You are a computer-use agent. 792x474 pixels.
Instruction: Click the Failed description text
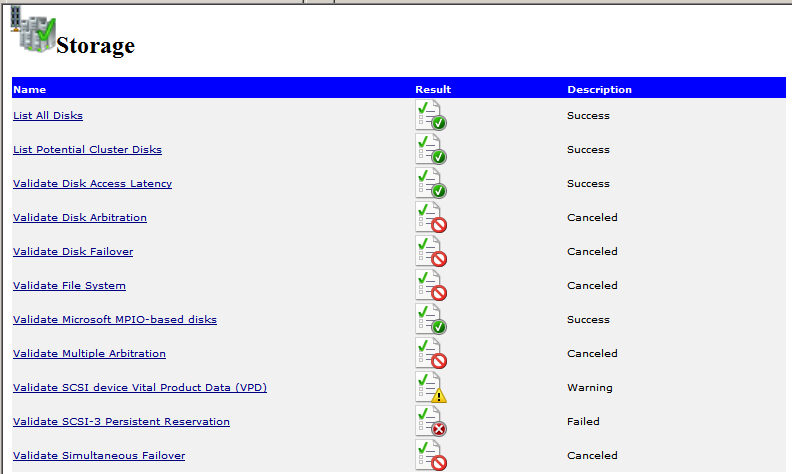point(583,421)
